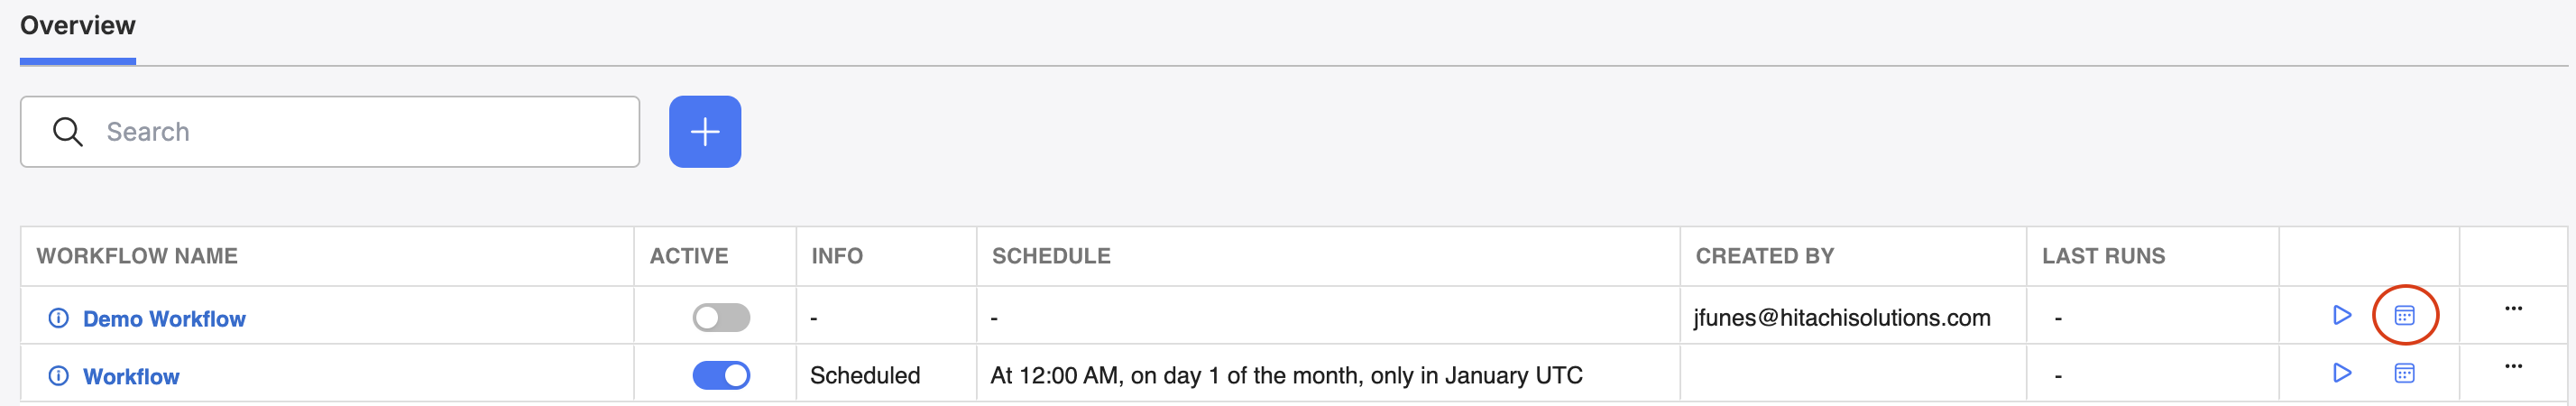This screenshot has width=2576, height=406.
Task: Click the Created By column header
Action: pos(1765,256)
